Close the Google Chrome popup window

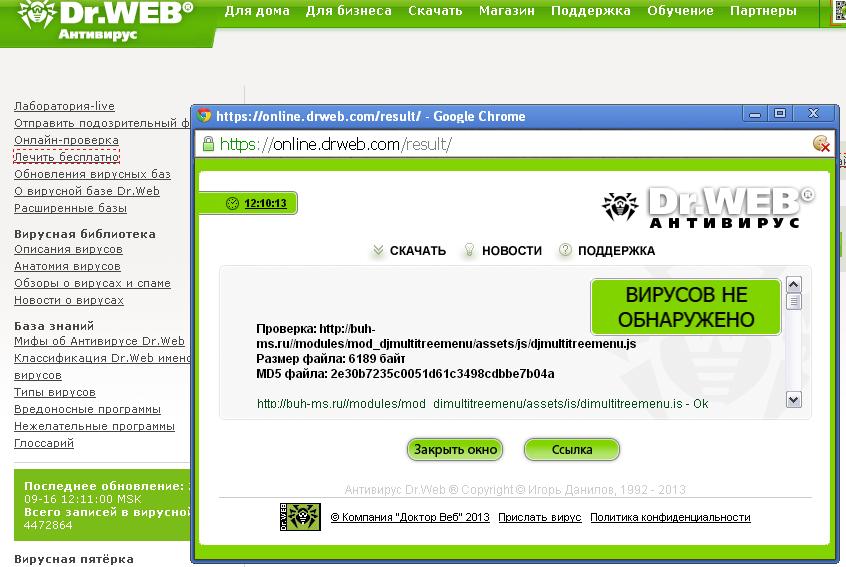pos(813,114)
